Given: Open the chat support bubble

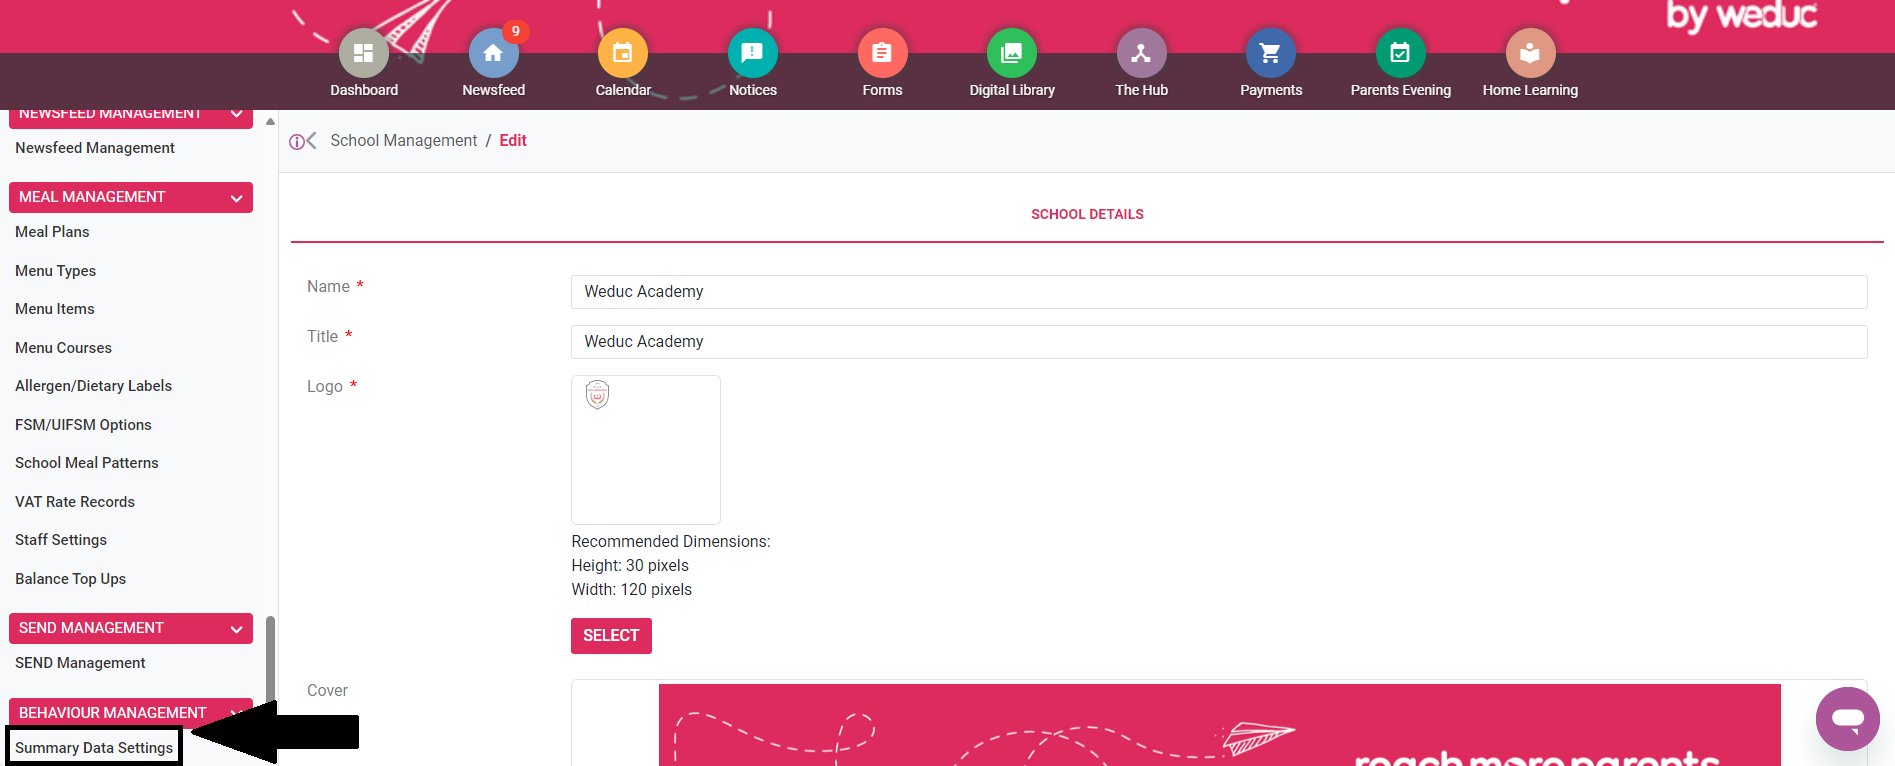Looking at the screenshot, I should point(1847,718).
